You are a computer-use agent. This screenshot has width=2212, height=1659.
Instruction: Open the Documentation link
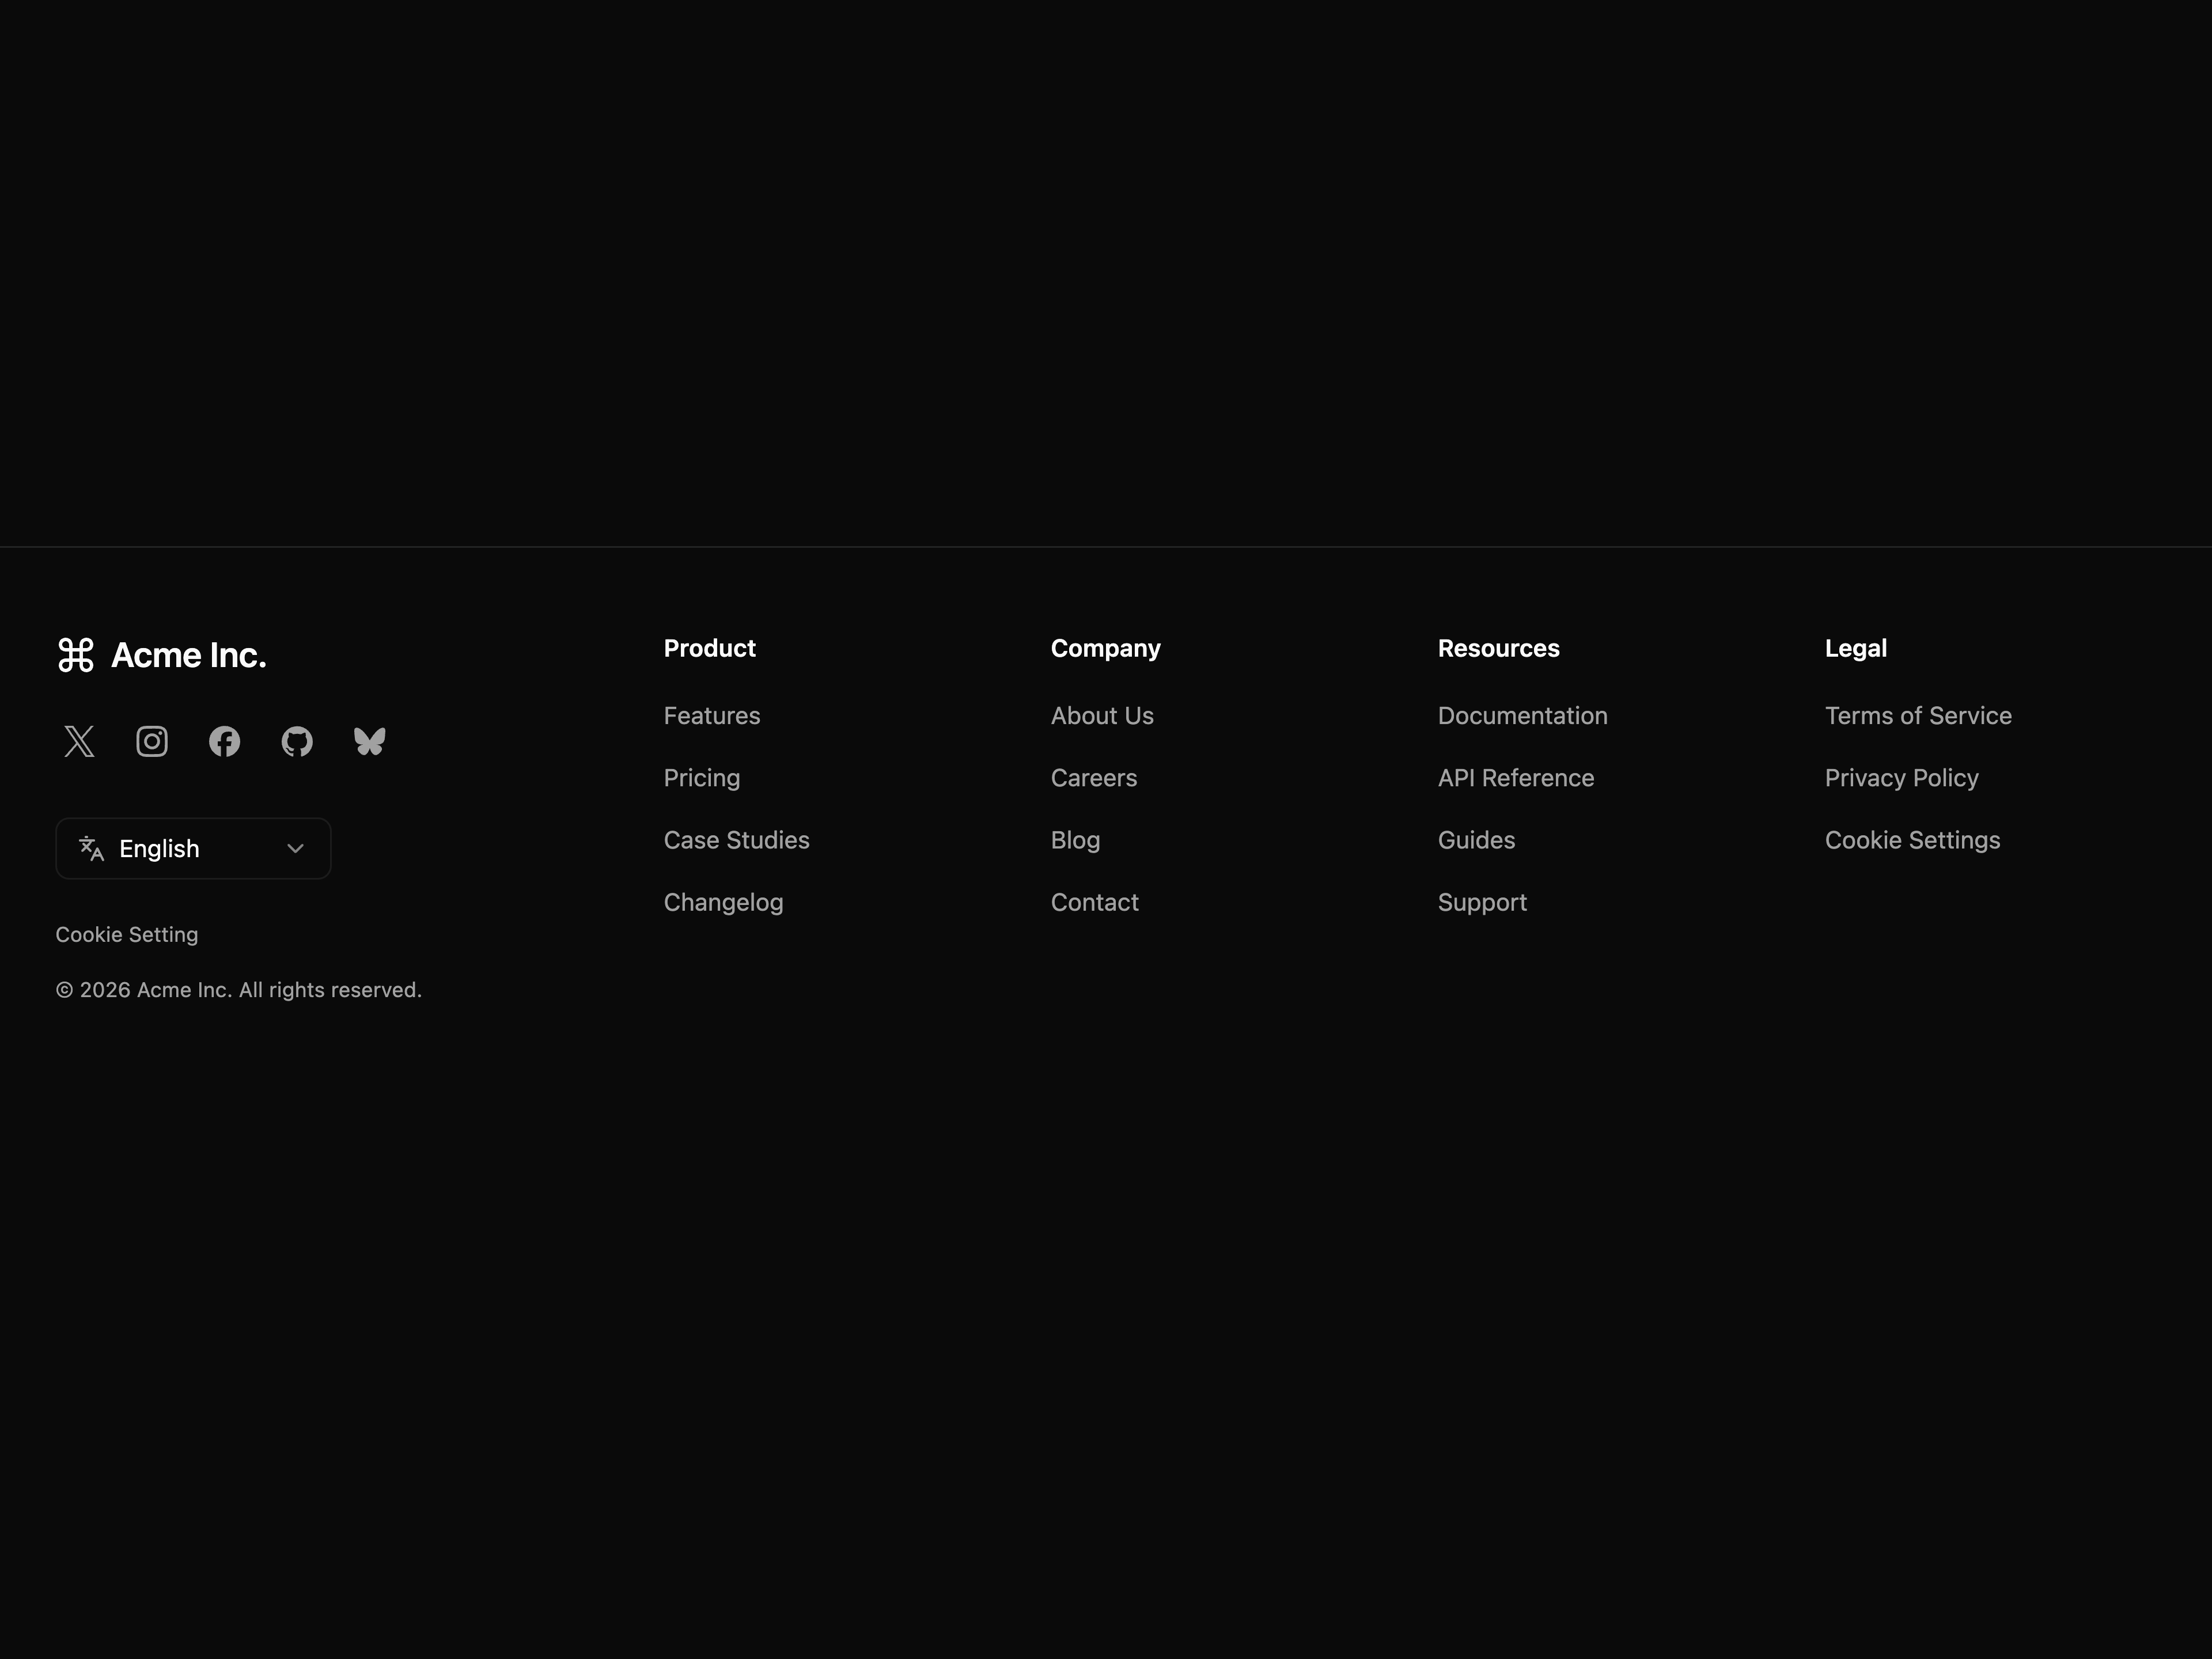click(x=1523, y=716)
